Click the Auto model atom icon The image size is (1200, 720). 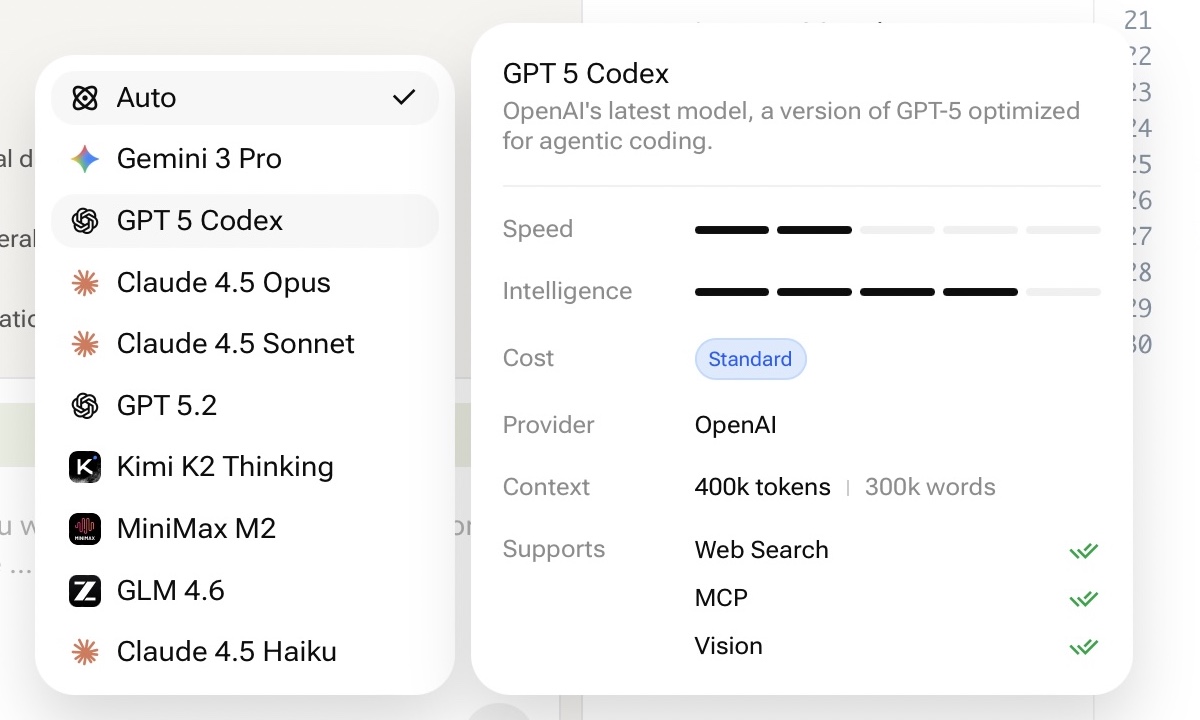pos(85,98)
